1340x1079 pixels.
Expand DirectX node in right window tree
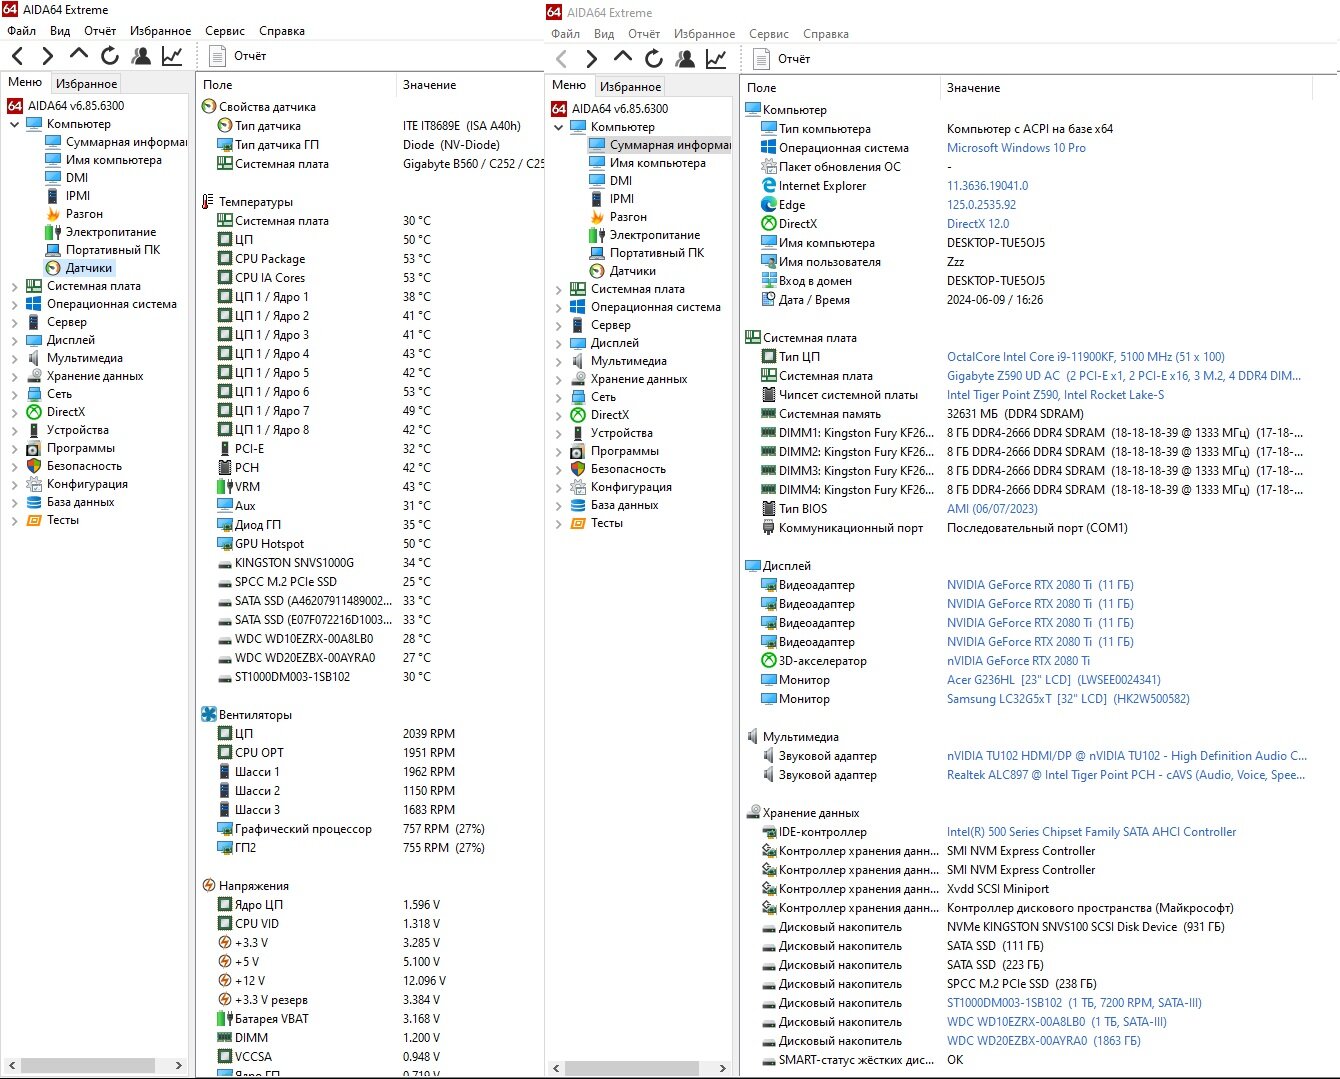[x=558, y=415]
